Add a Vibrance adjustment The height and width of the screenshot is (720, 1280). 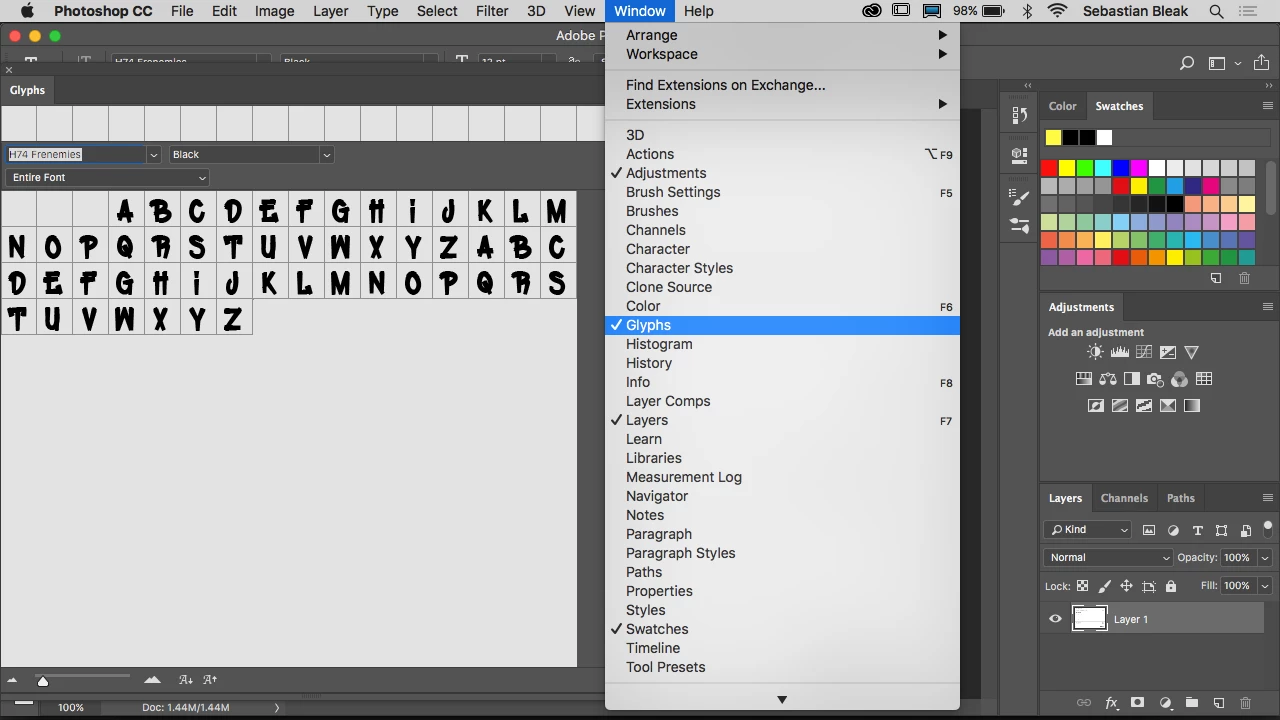click(1191, 352)
